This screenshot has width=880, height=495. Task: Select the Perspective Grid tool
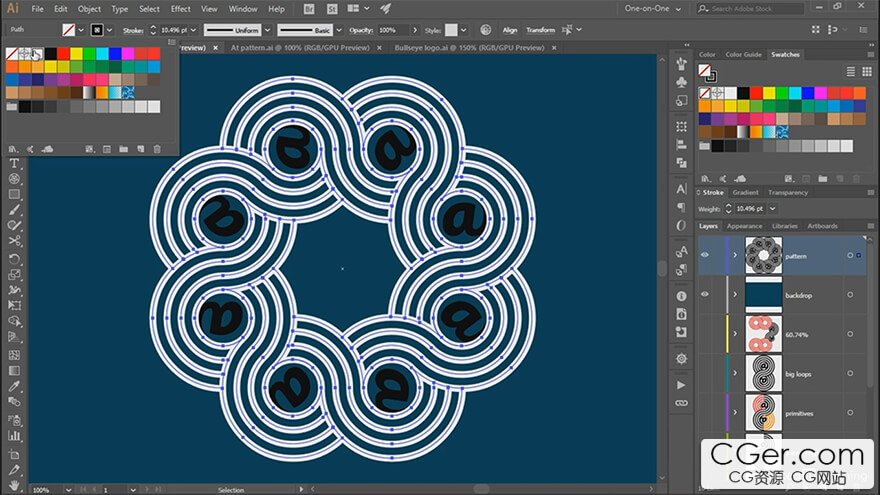tap(15, 337)
